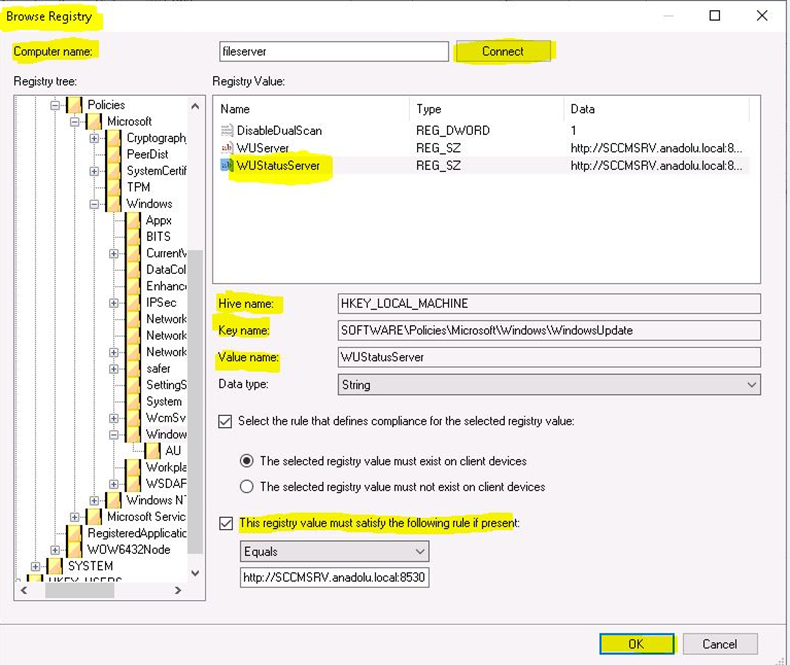The height and width of the screenshot is (665, 790).
Task: Click the DisableDualScan value icon
Action: pyautogui.click(x=227, y=130)
